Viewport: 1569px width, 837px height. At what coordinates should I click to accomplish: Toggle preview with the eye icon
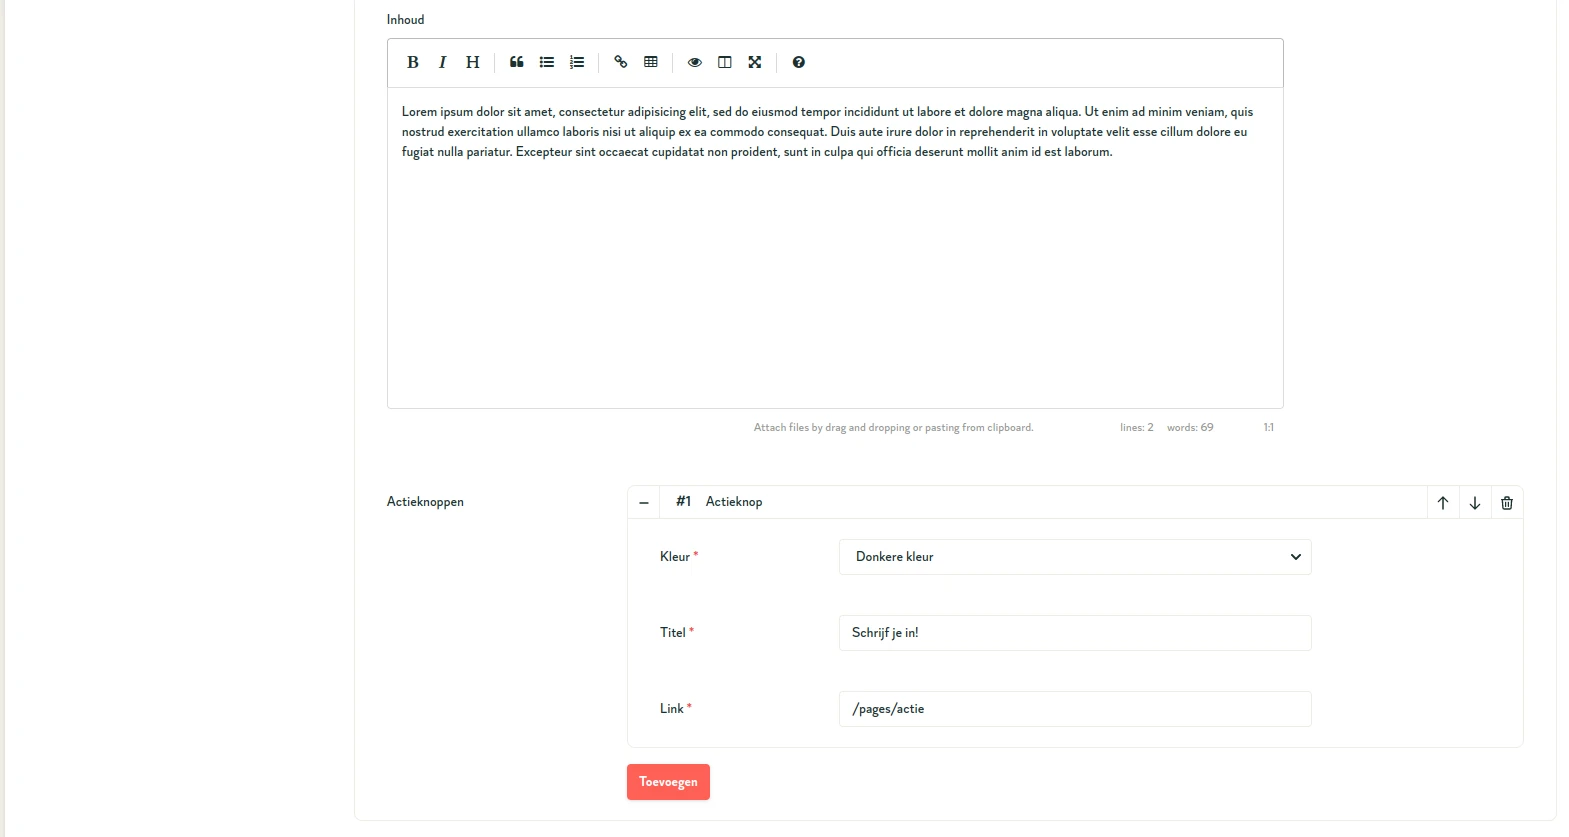tap(695, 62)
